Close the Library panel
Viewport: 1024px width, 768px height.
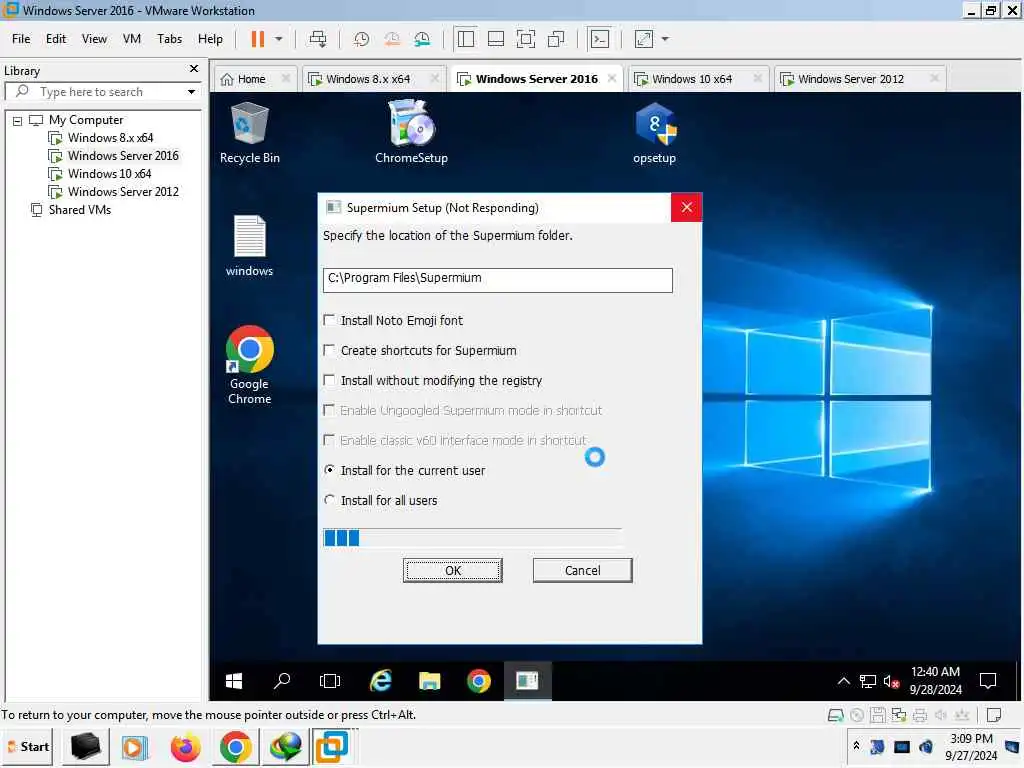click(193, 69)
